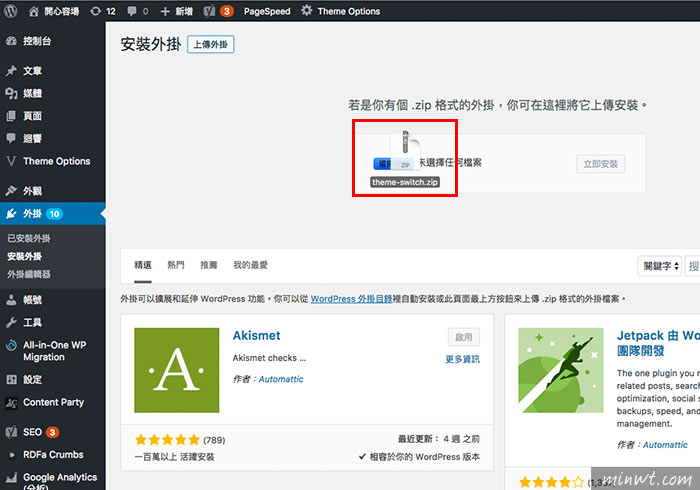Click the Google Analytics chart icon

pyautogui.click(x=11, y=478)
